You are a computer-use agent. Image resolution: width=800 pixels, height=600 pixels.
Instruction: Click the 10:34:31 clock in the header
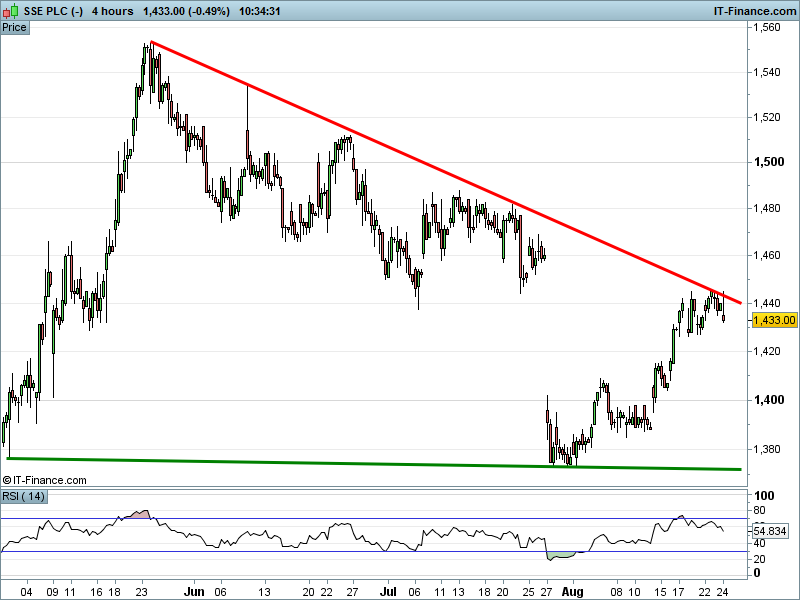(260, 11)
